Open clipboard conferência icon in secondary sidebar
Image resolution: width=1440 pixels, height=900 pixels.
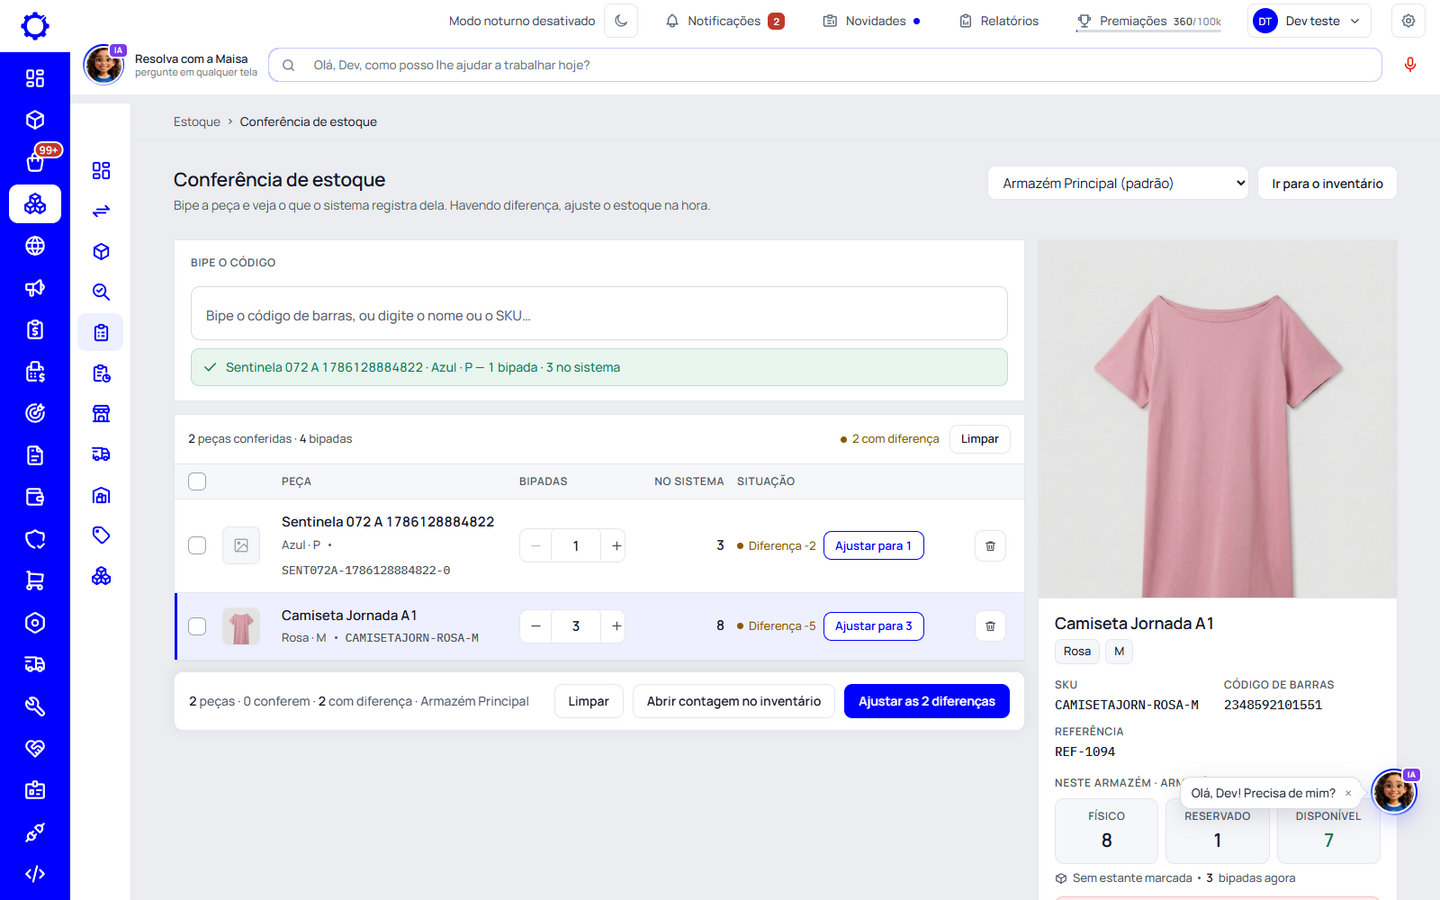coord(101,333)
